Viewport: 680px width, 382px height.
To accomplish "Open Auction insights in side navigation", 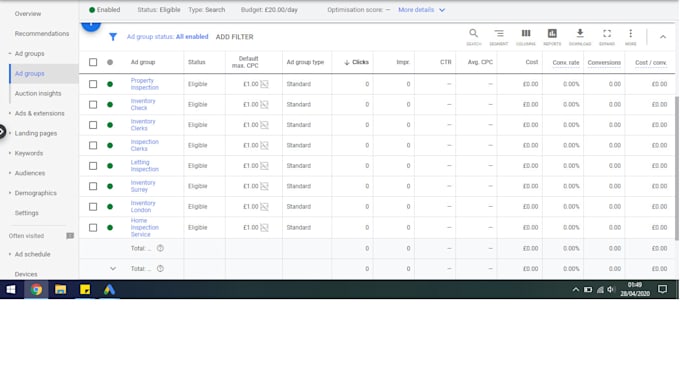I will click(38, 93).
